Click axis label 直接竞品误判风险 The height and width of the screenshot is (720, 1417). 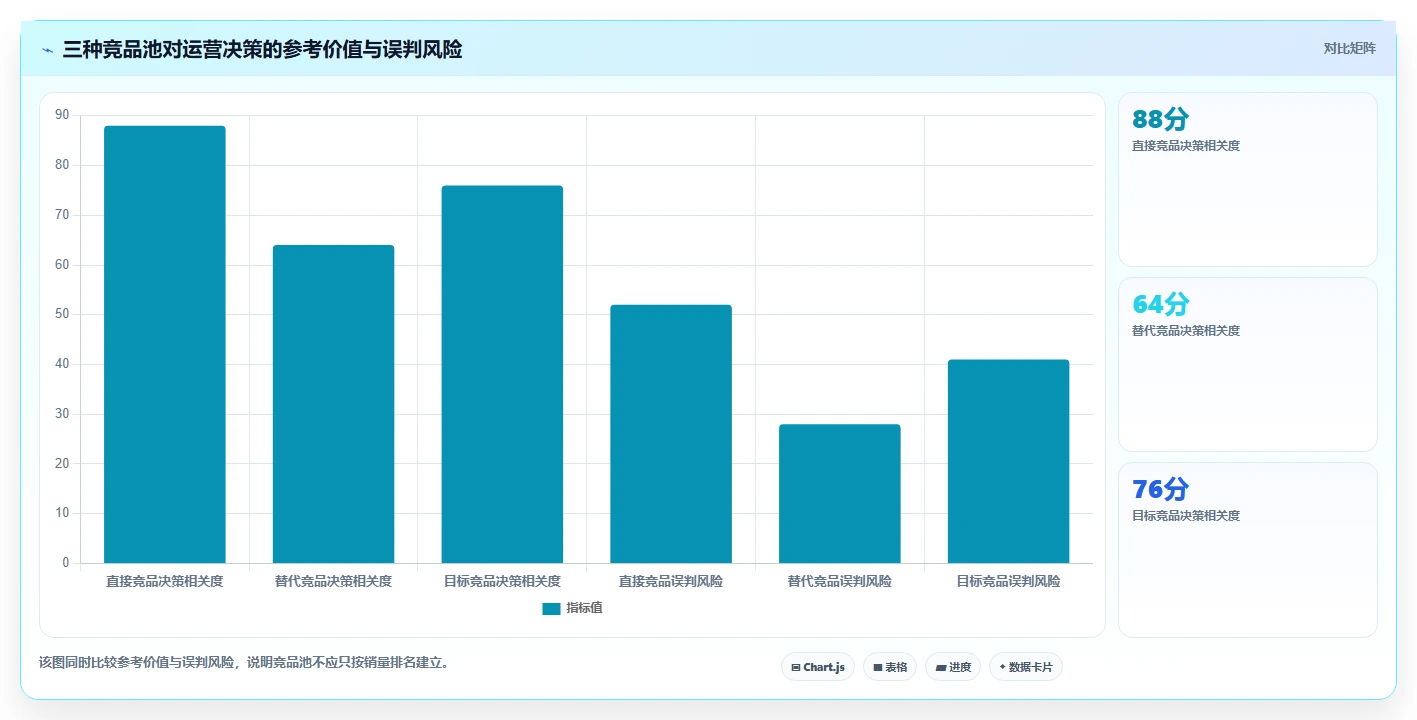[x=671, y=581]
